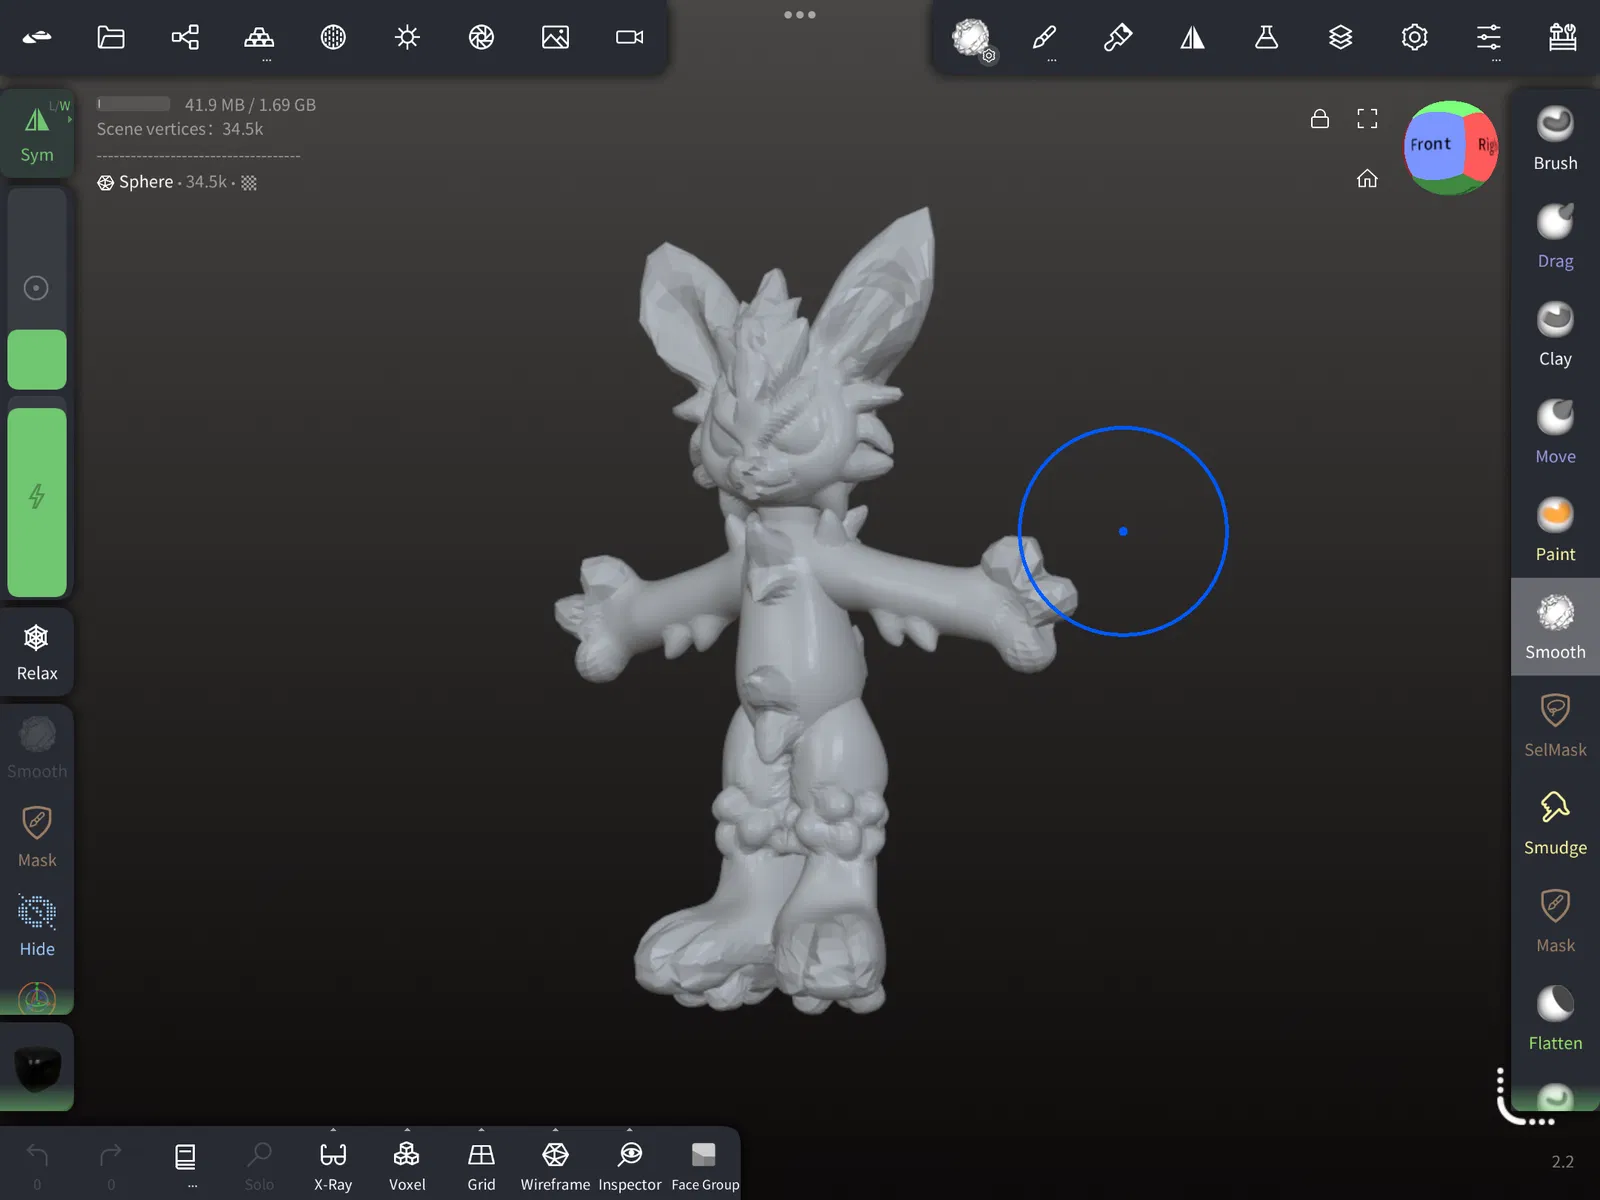Open the Topology menu
The width and height of the screenshot is (1600, 1200).
pyautogui.click(x=259, y=38)
